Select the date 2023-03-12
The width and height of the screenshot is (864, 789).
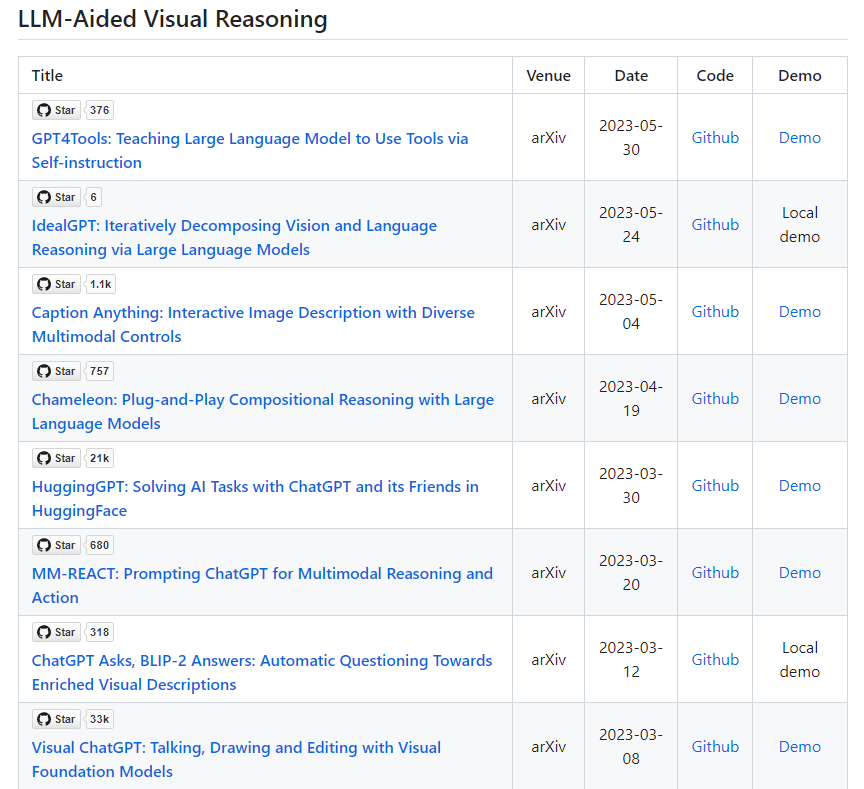tap(631, 660)
